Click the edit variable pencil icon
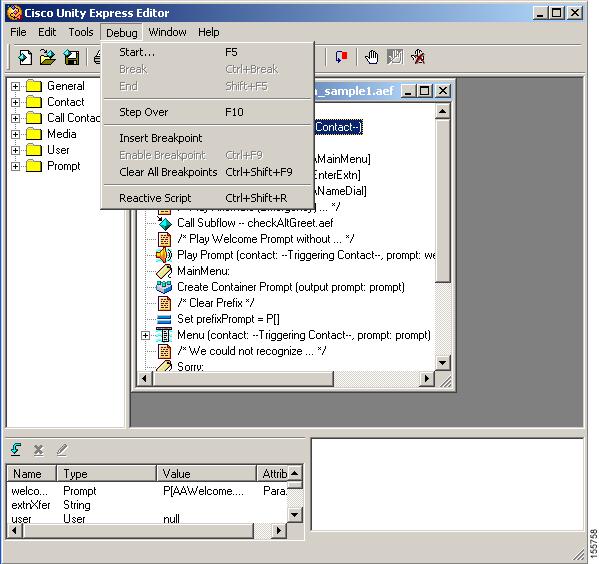The image size is (599, 564). 62,450
